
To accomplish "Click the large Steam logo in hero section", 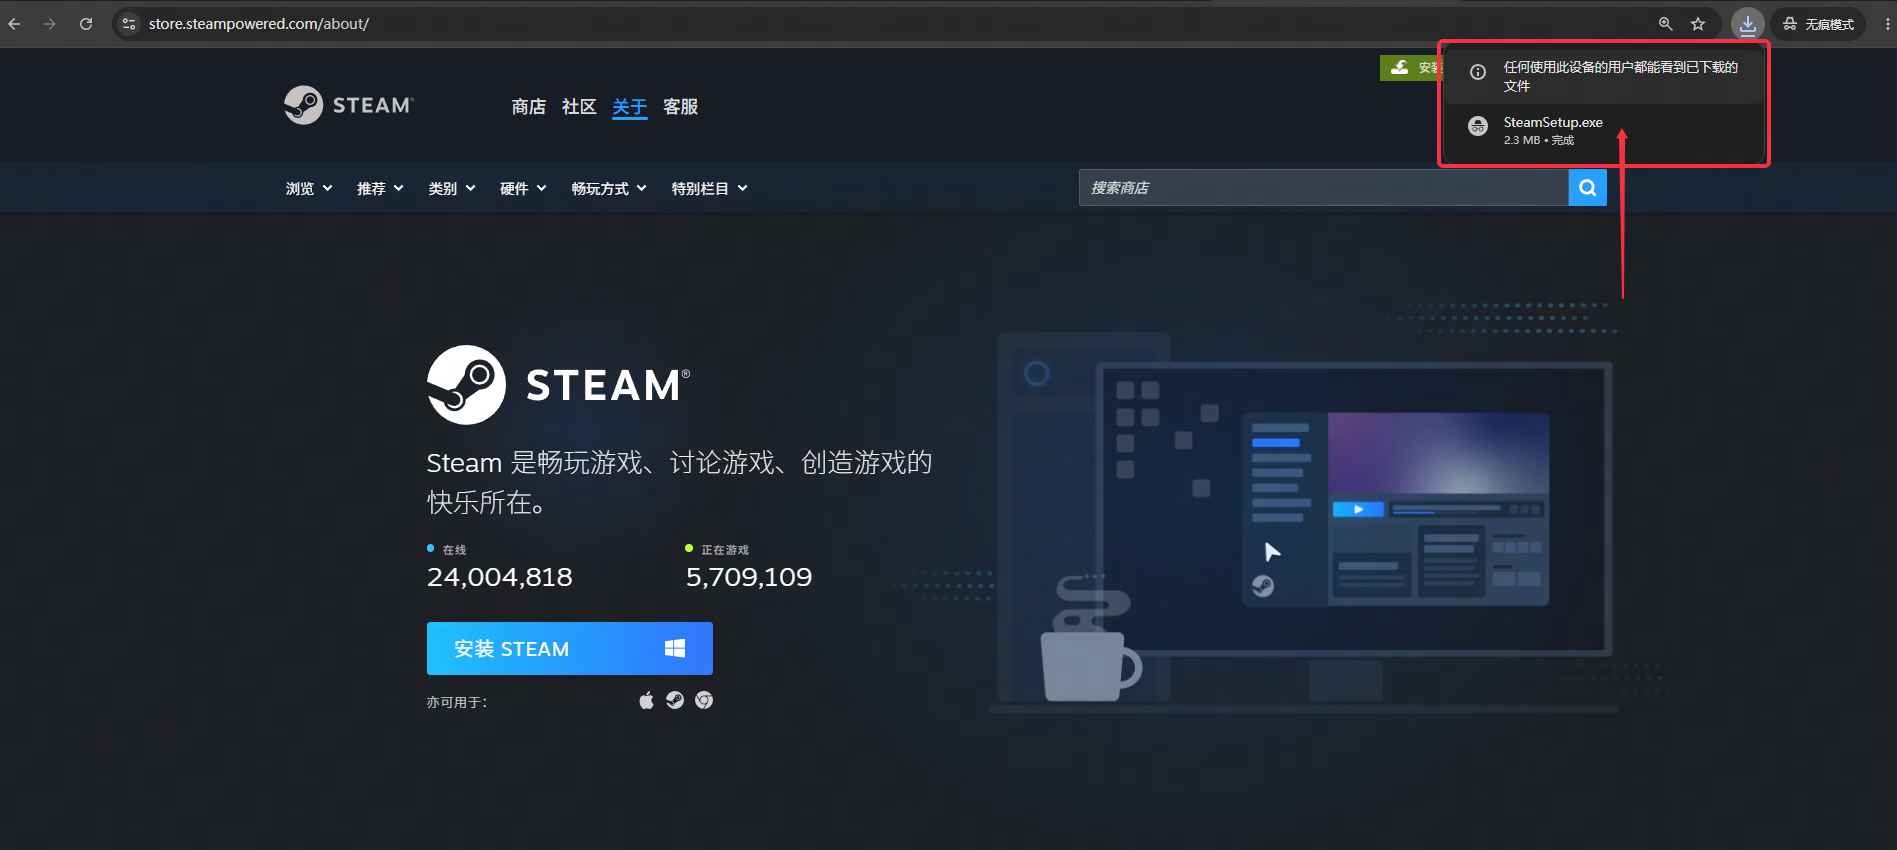I will point(558,385).
